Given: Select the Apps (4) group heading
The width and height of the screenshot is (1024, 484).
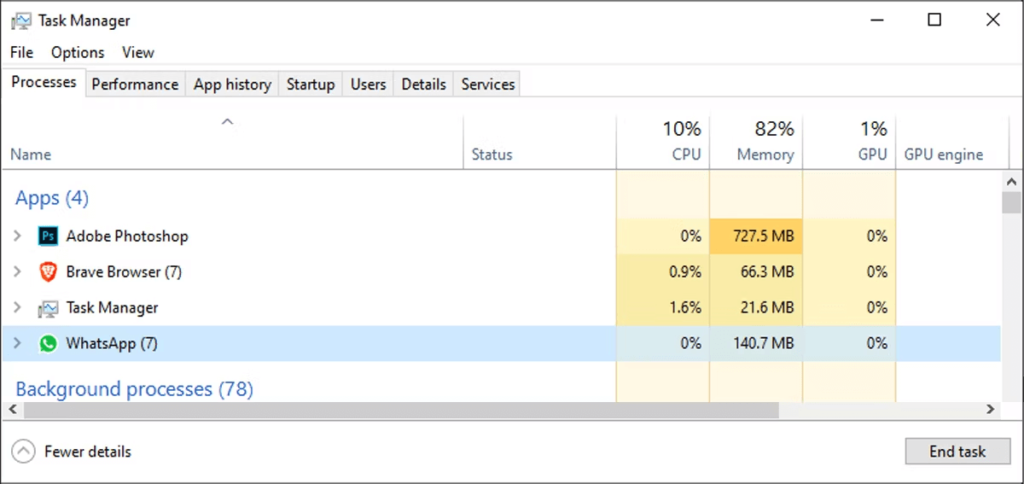Looking at the screenshot, I should click(x=52, y=198).
